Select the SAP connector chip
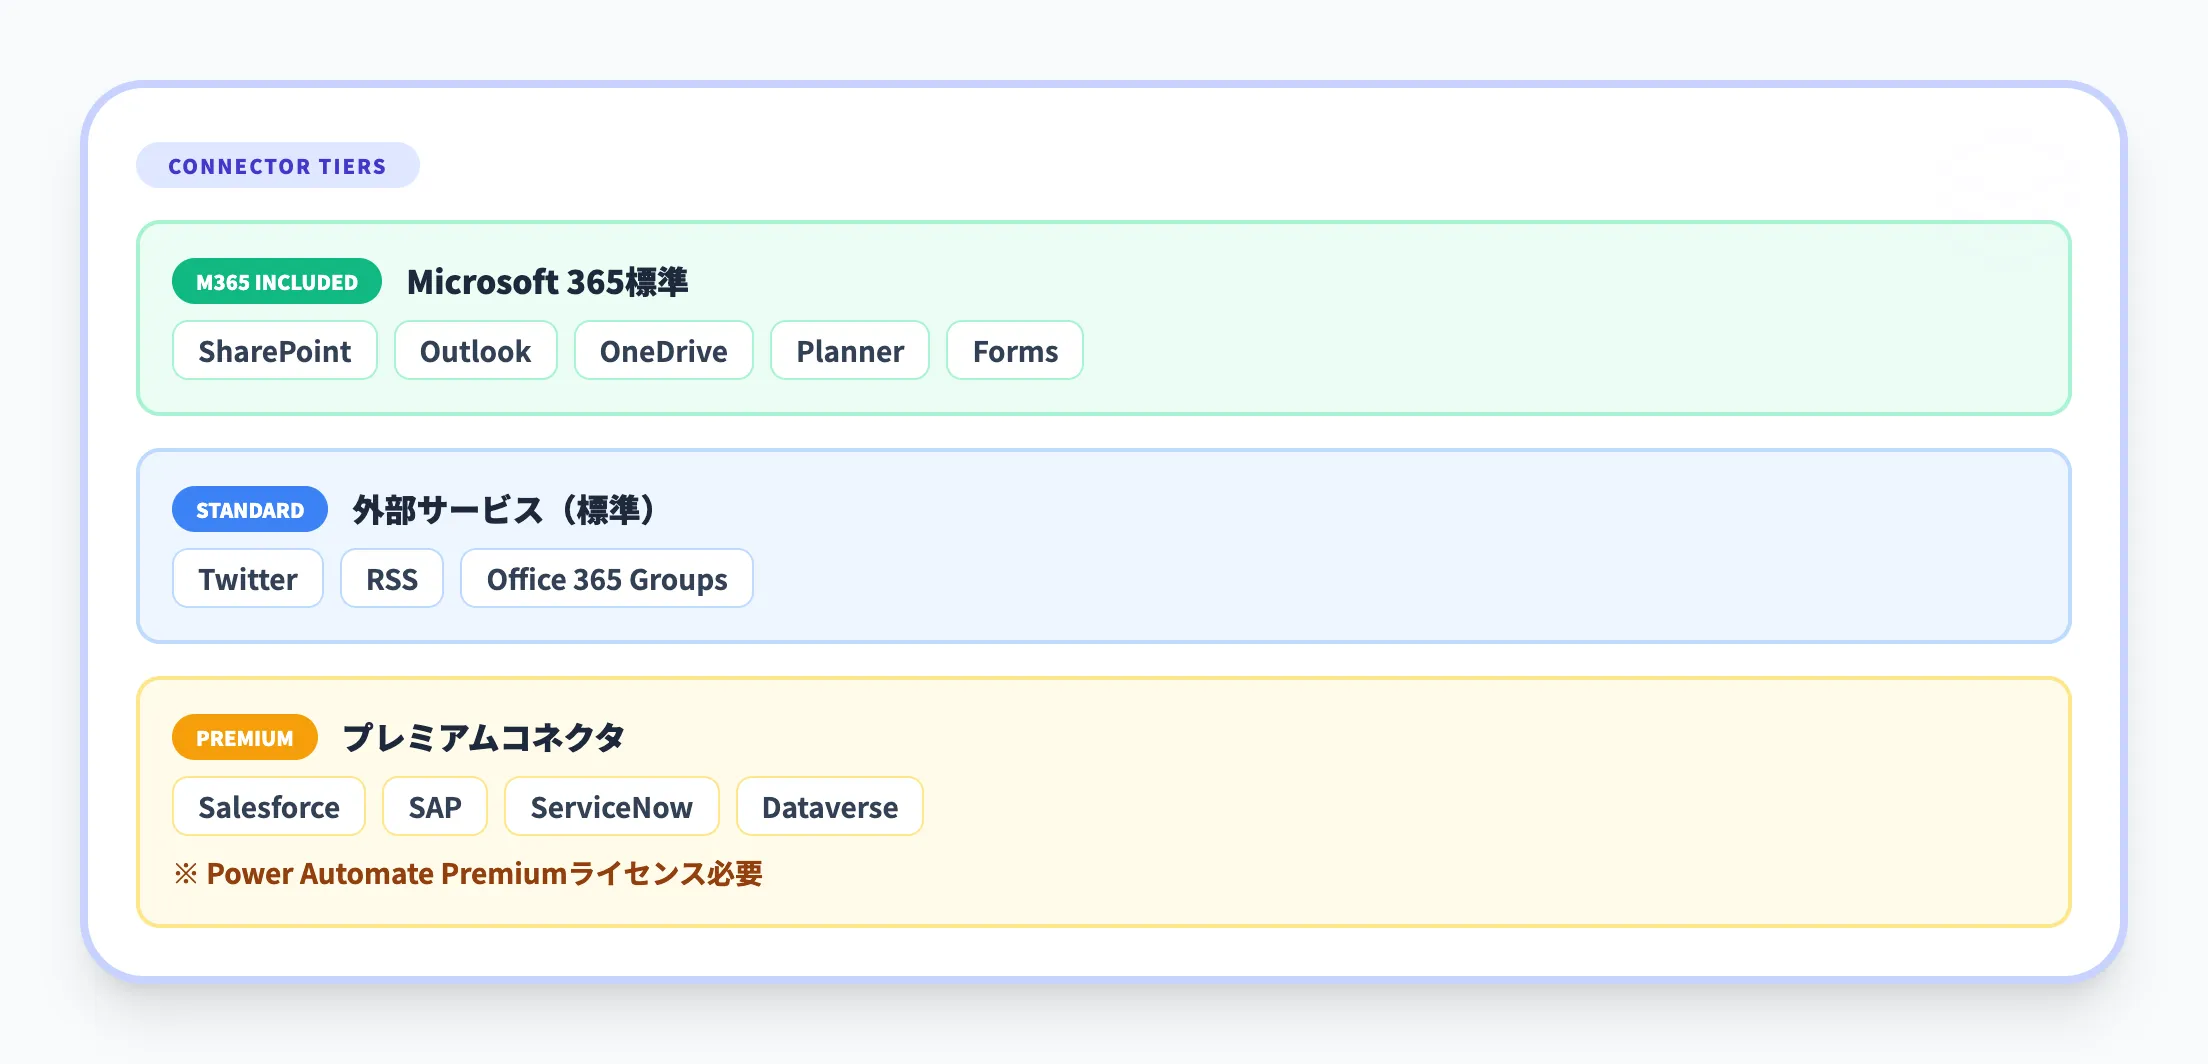Image resolution: width=2208 pixels, height=1064 pixels. (x=434, y=806)
